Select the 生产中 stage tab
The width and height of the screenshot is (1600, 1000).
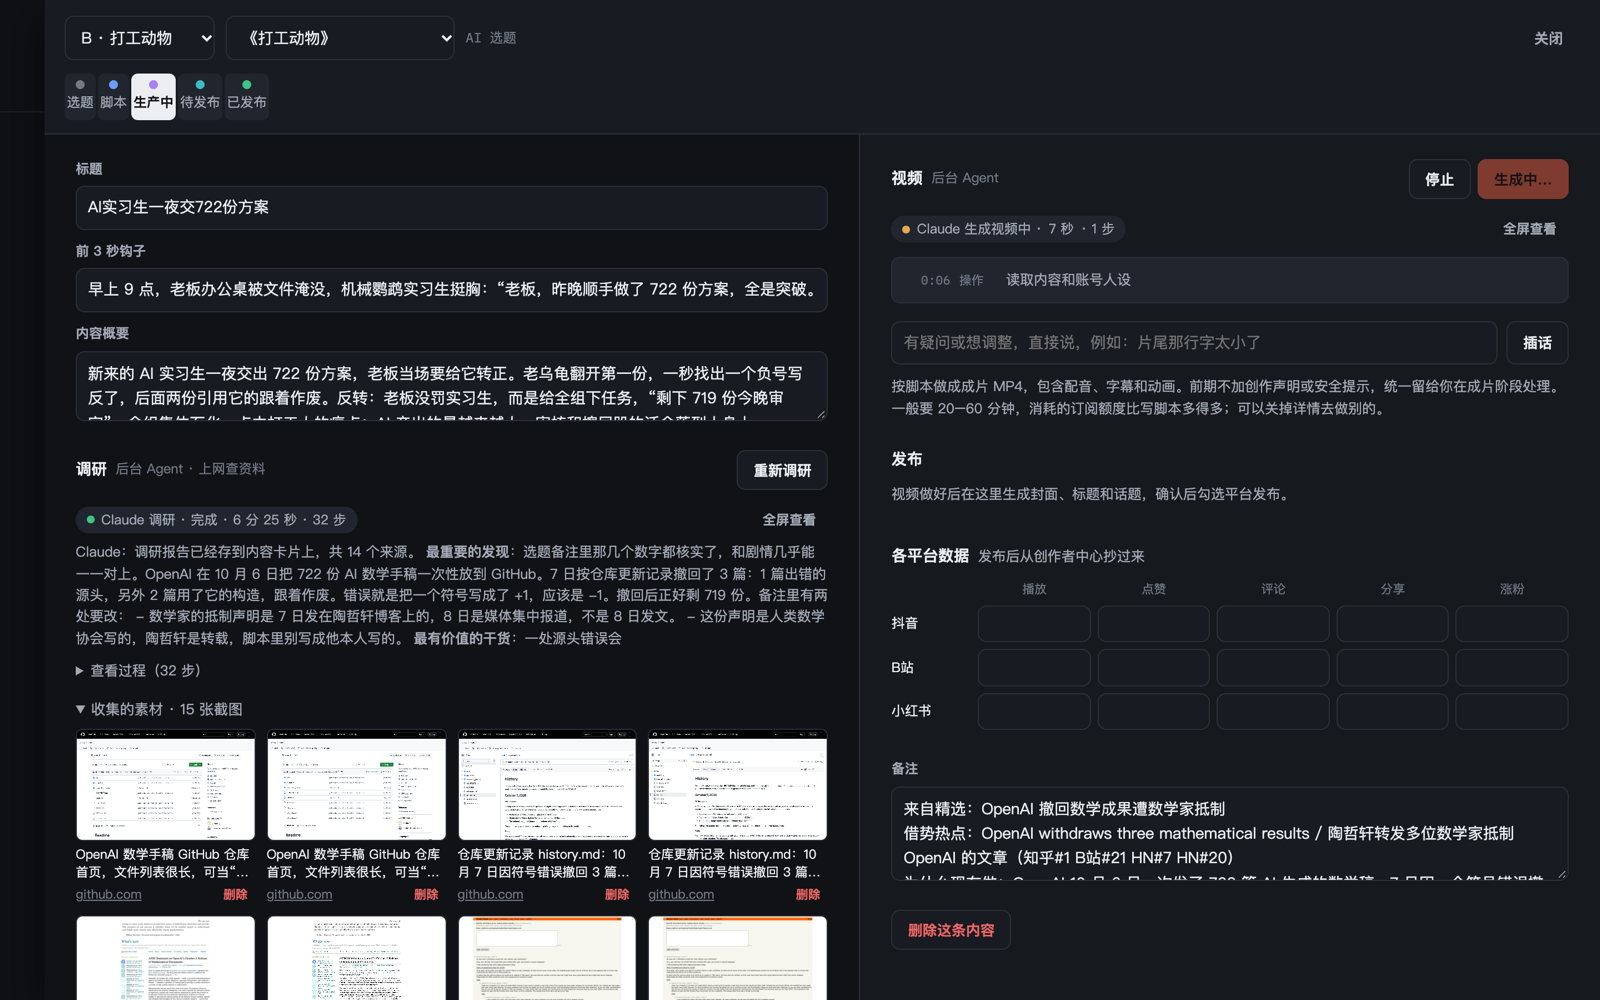tap(153, 96)
